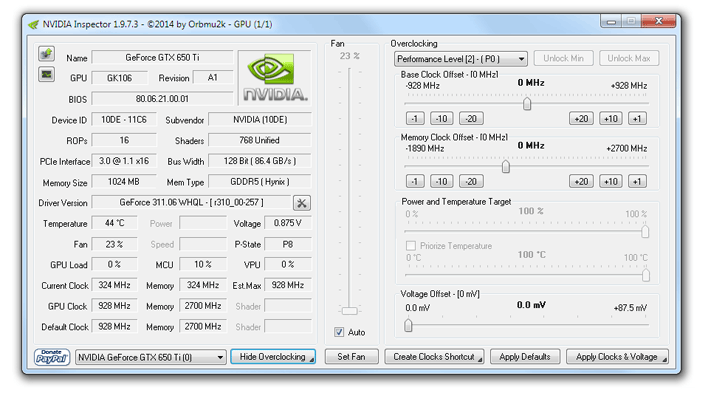
Task: Click the ROPs value 16
Action: click(124, 140)
